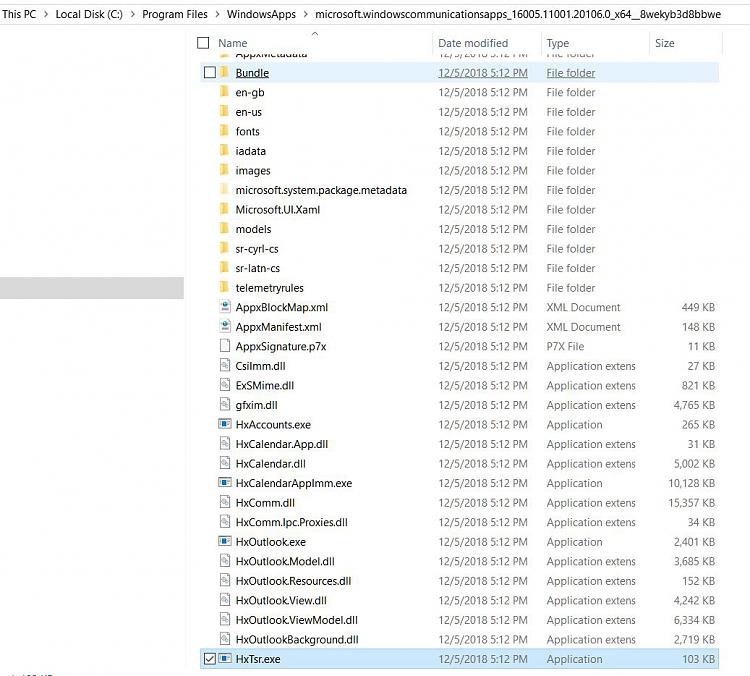Click XML Document type of AppxManifest.xml
750x676 pixels.
point(584,327)
